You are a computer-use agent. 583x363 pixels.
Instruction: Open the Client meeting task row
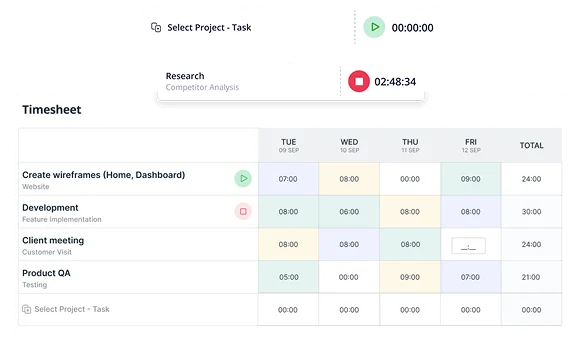point(138,244)
